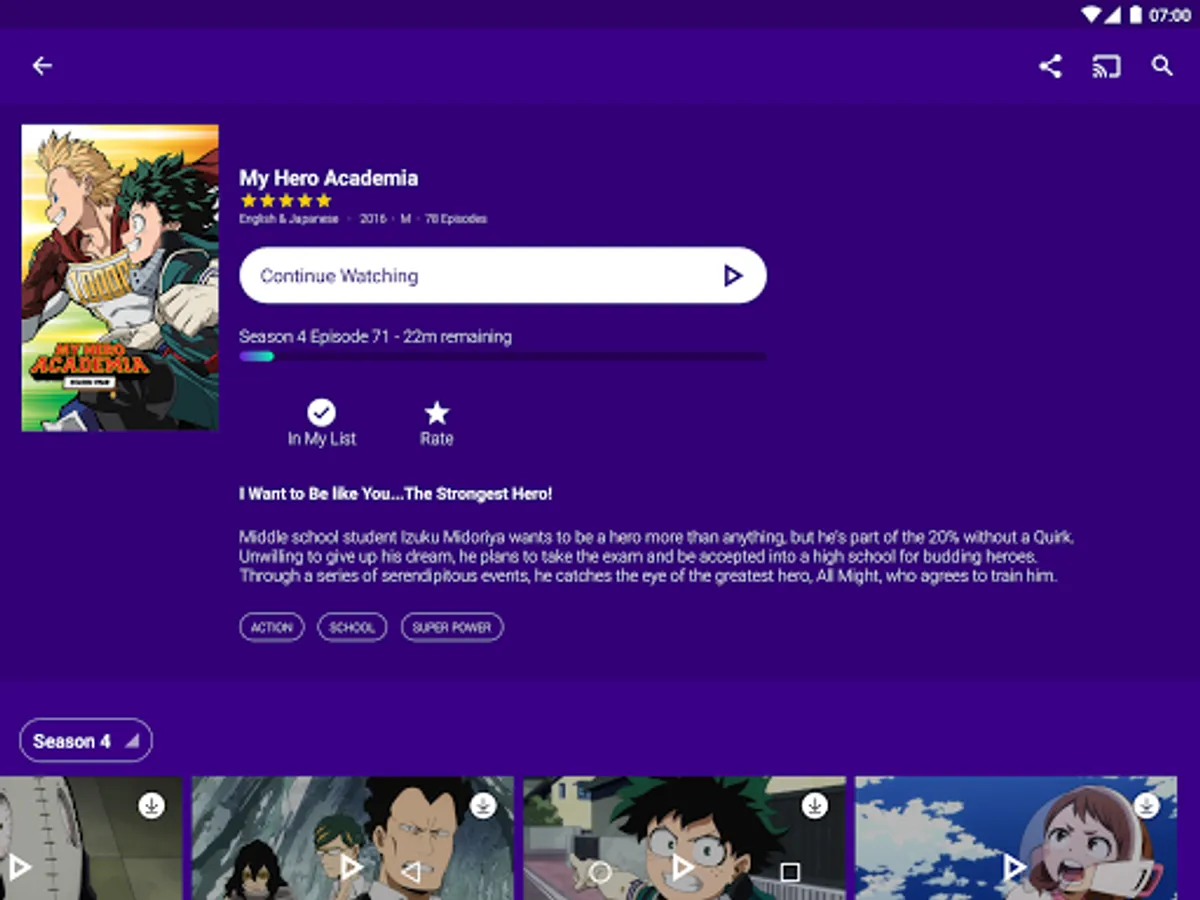Click the battery status icon
1200x900 pixels.
tap(1135, 15)
